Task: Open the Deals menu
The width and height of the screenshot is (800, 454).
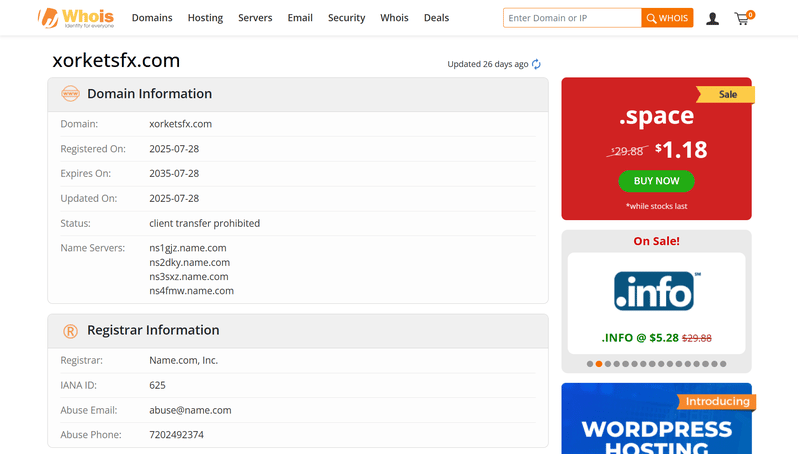Action: (436, 18)
